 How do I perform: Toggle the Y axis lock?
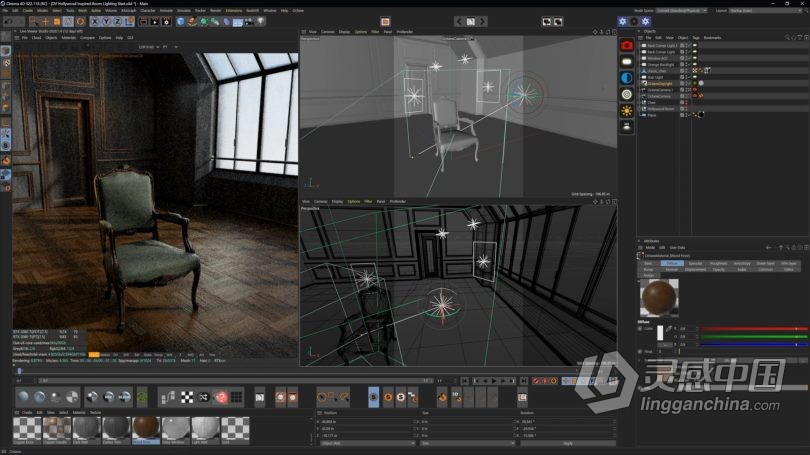(106, 22)
